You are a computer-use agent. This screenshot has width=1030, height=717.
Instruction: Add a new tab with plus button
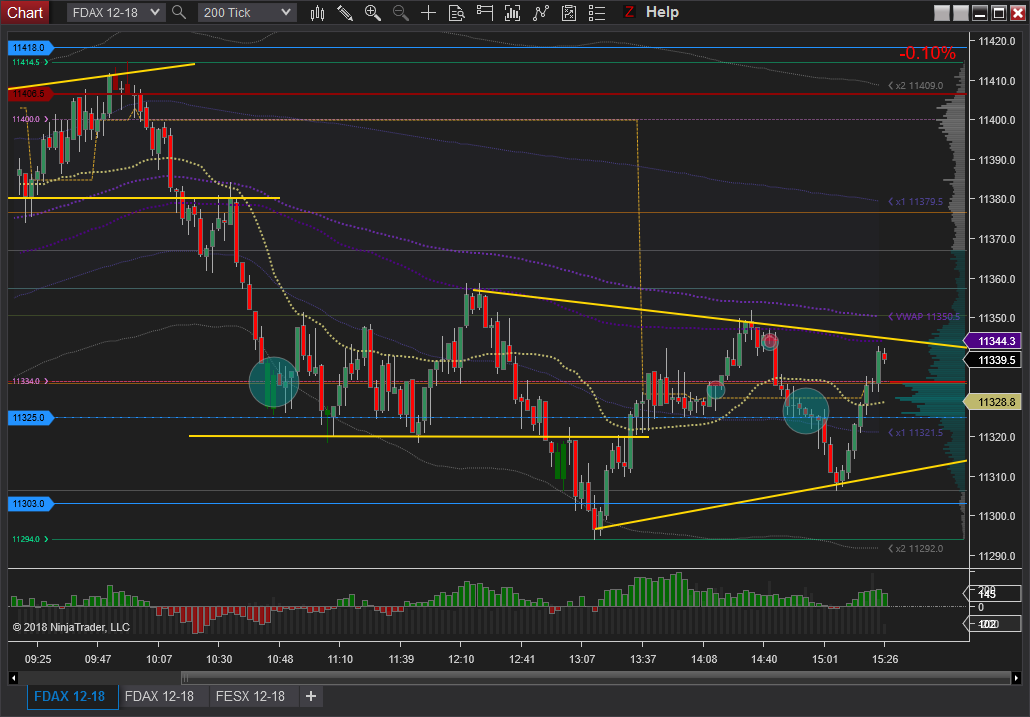coord(311,696)
